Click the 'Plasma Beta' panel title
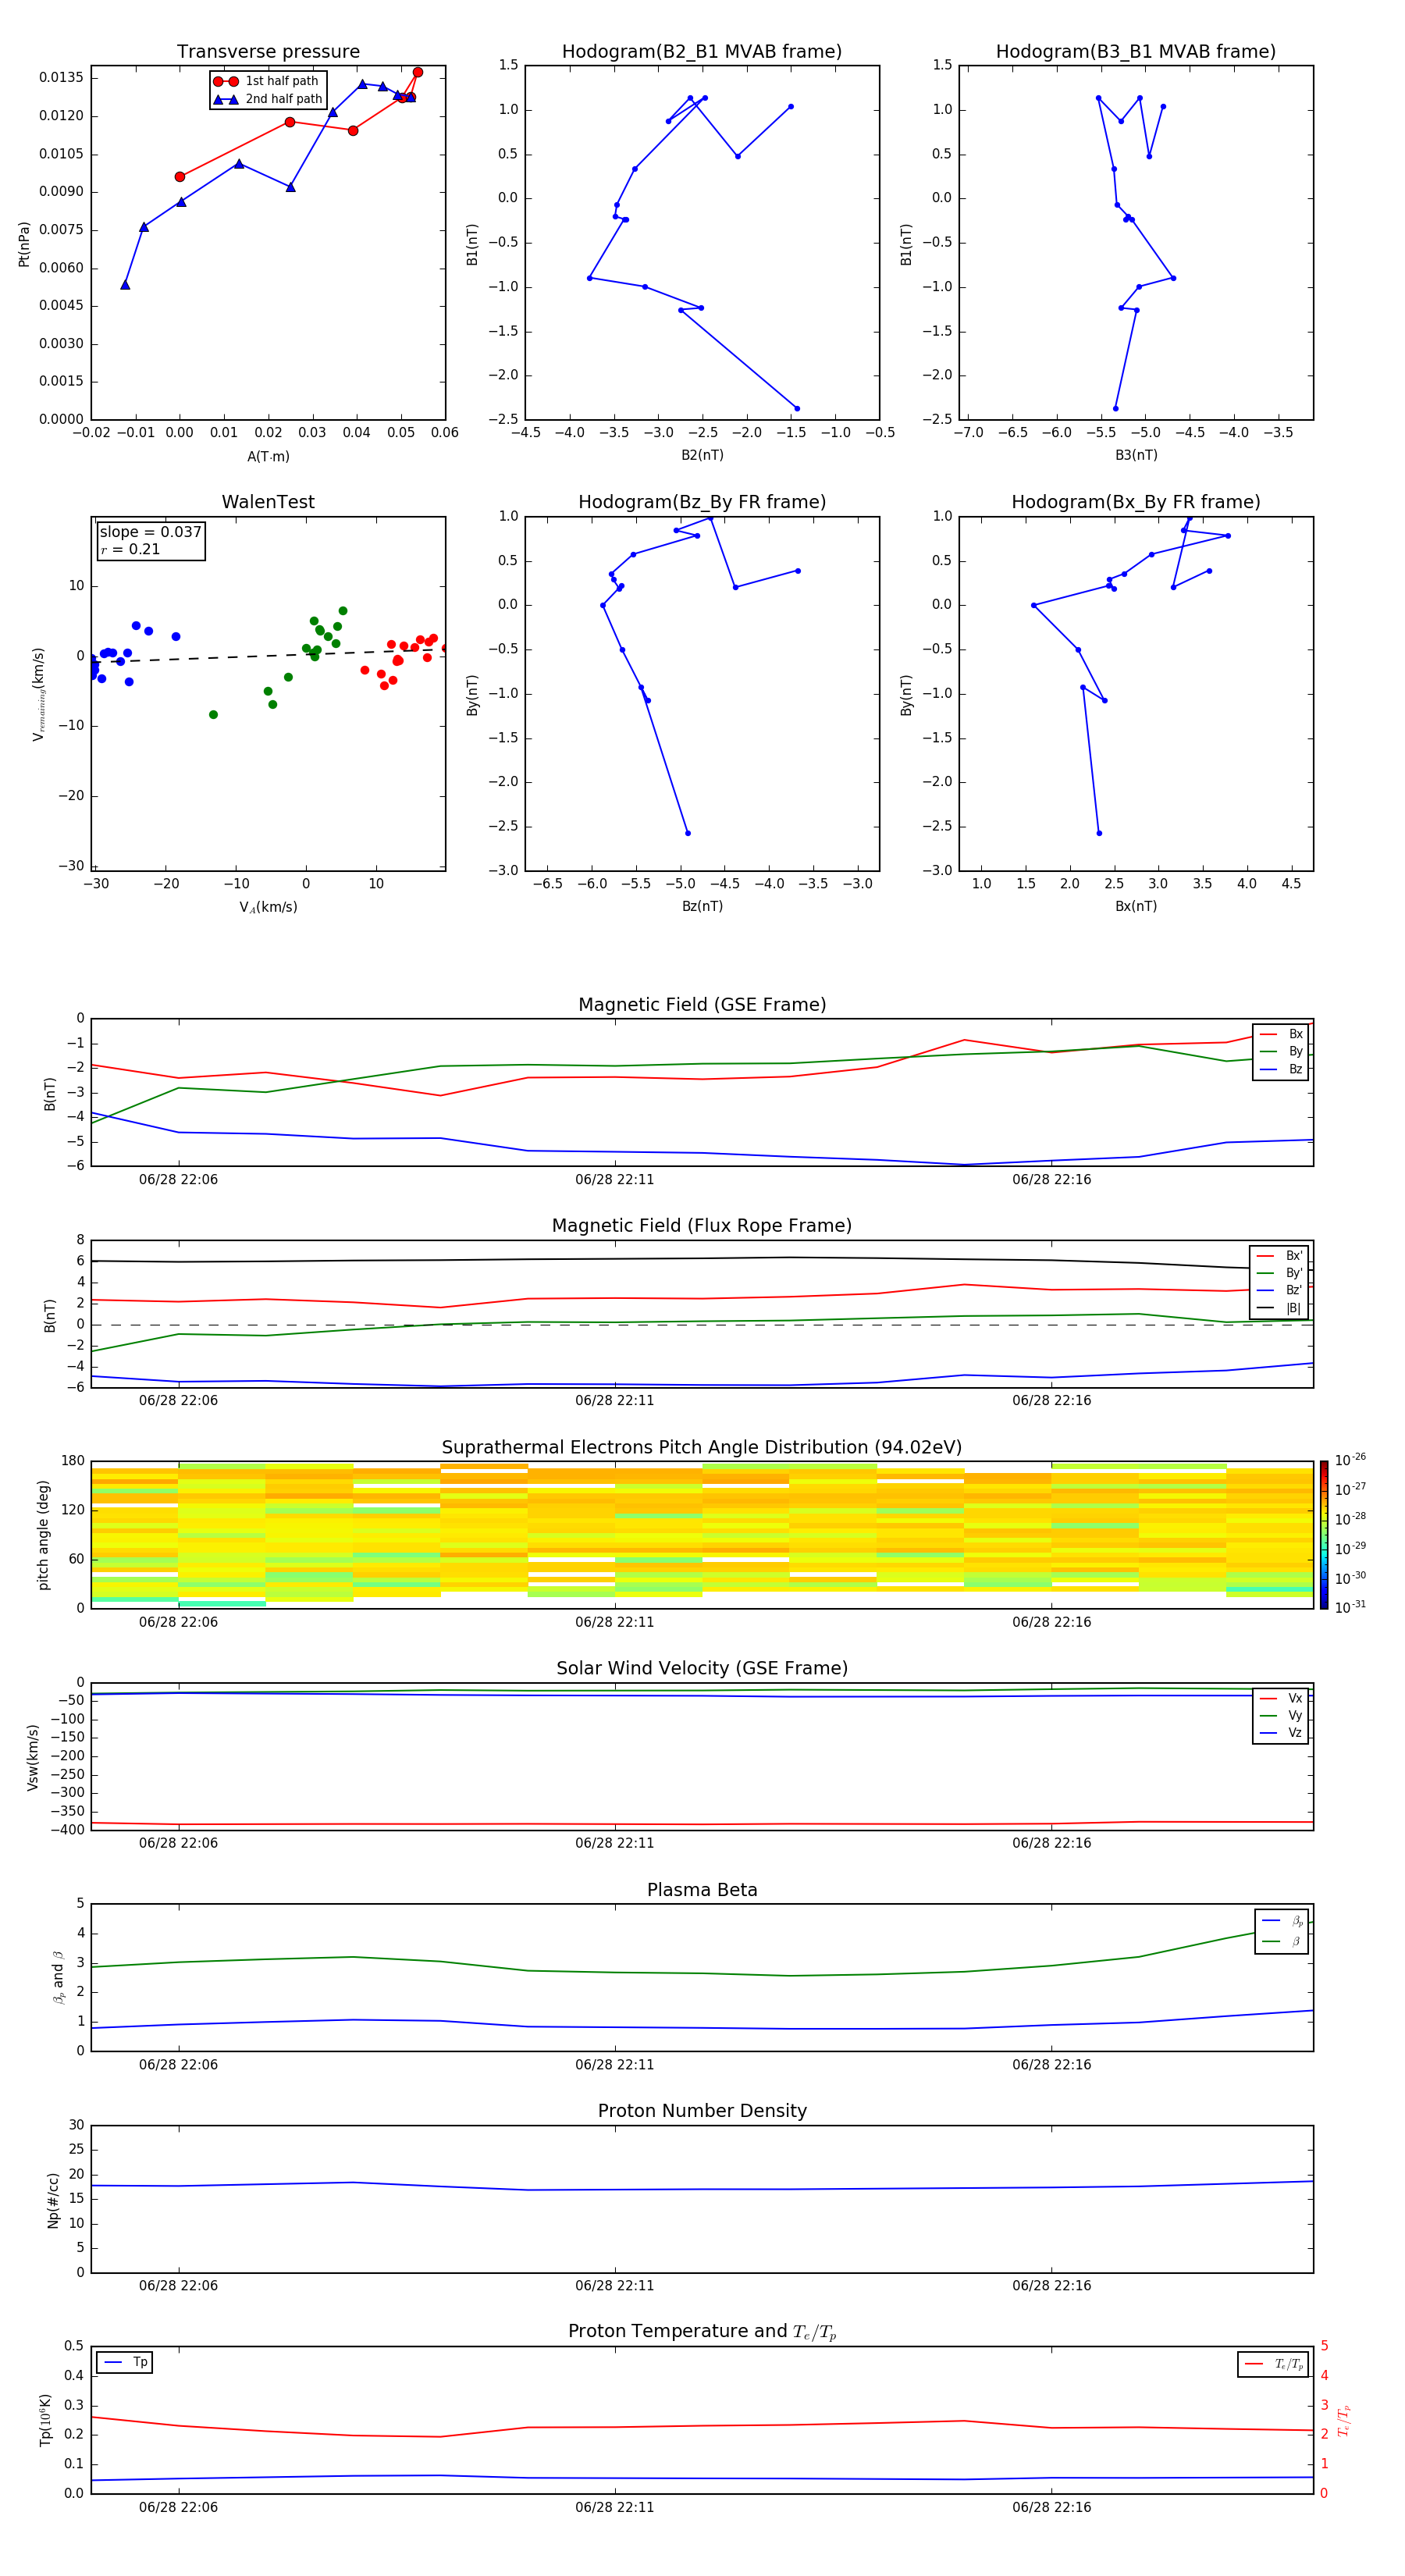 702,1890
